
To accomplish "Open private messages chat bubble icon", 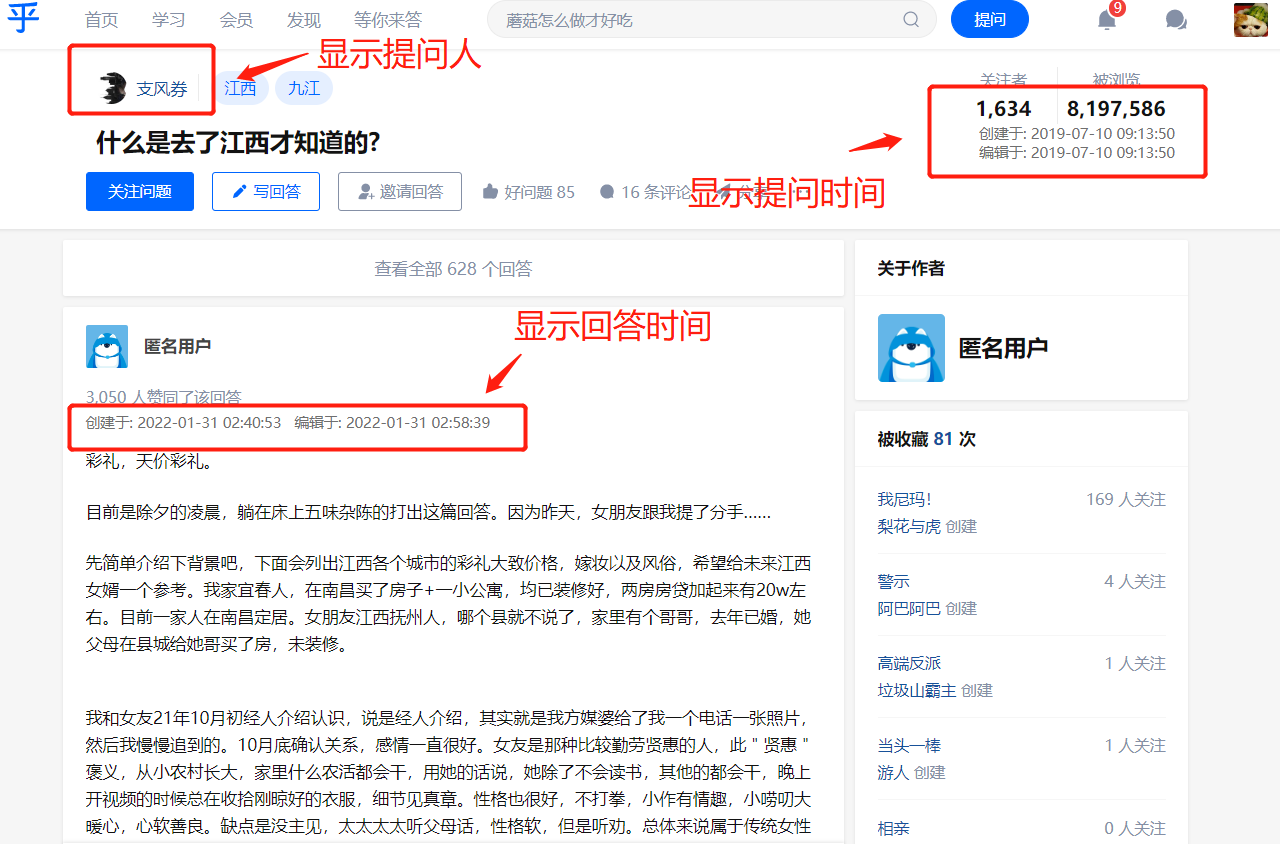I will point(1176,20).
